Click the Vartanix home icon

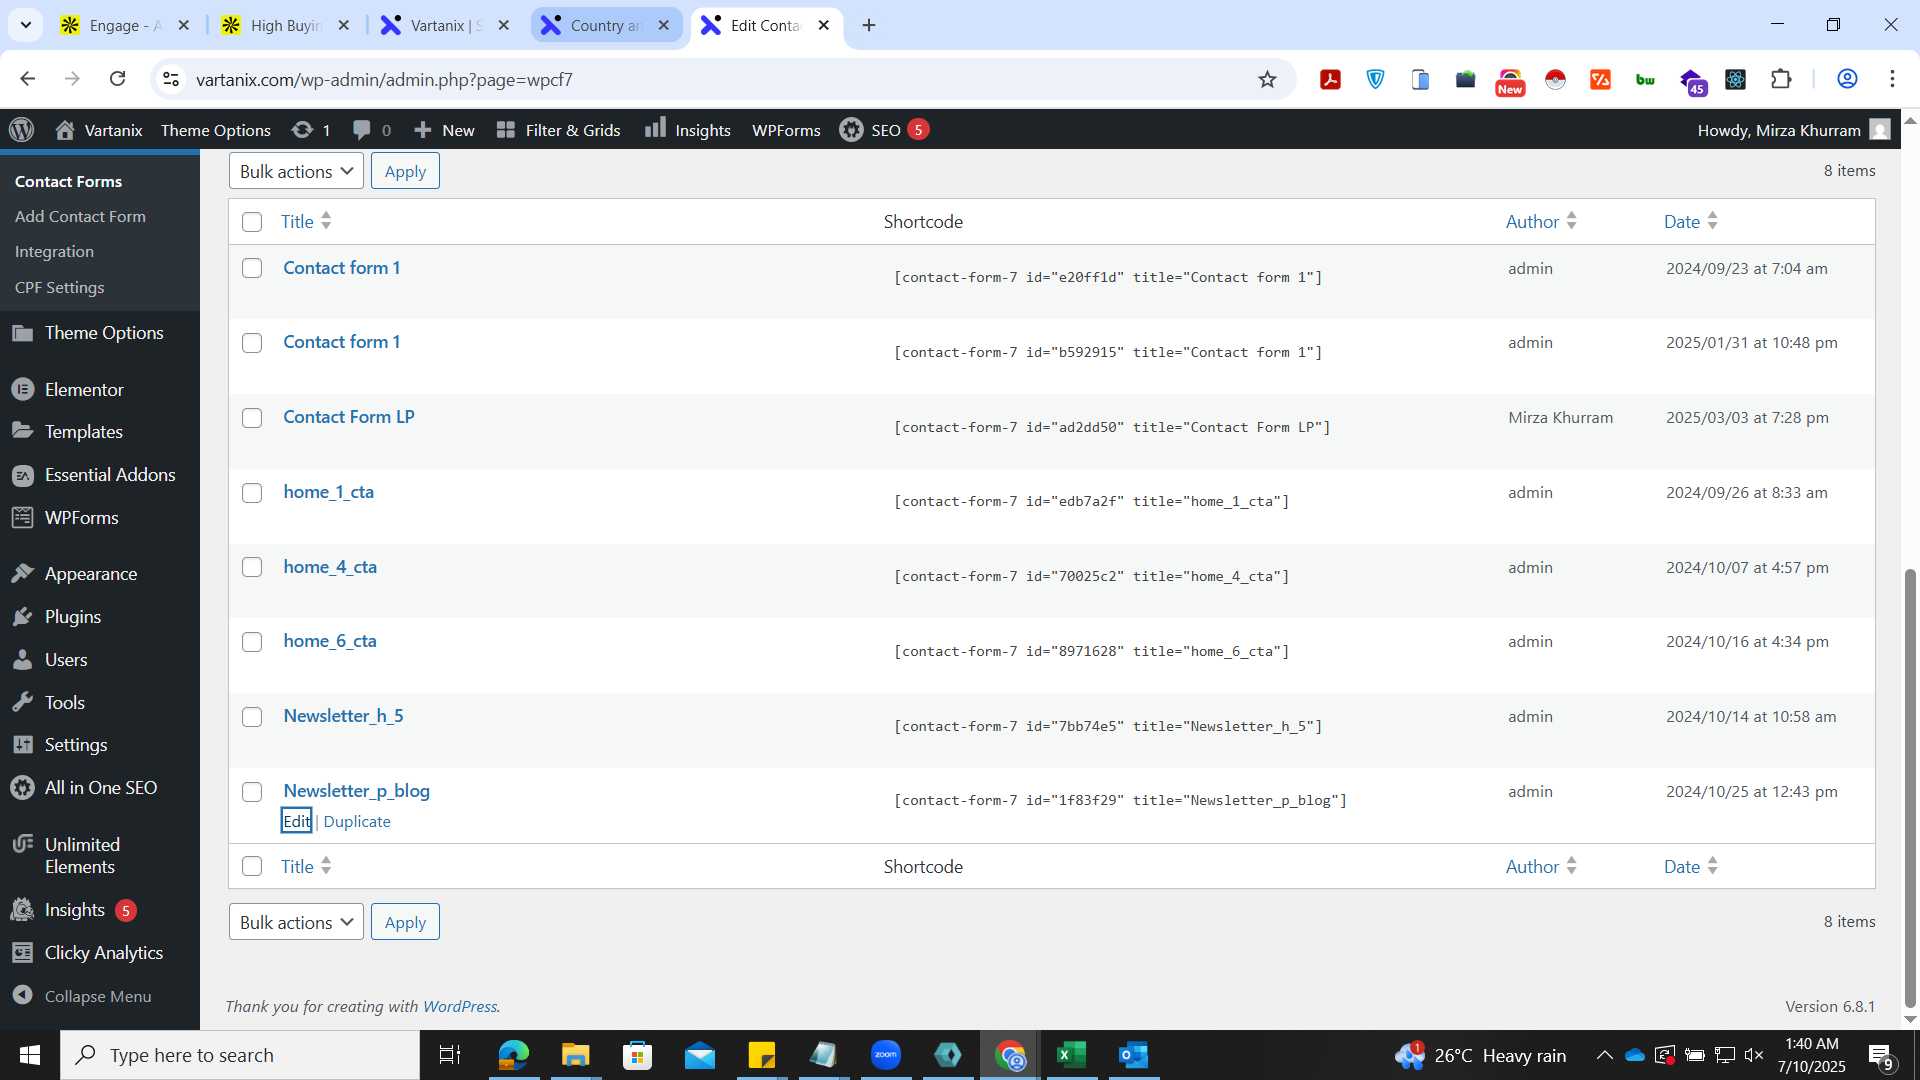pyautogui.click(x=65, y=130)
